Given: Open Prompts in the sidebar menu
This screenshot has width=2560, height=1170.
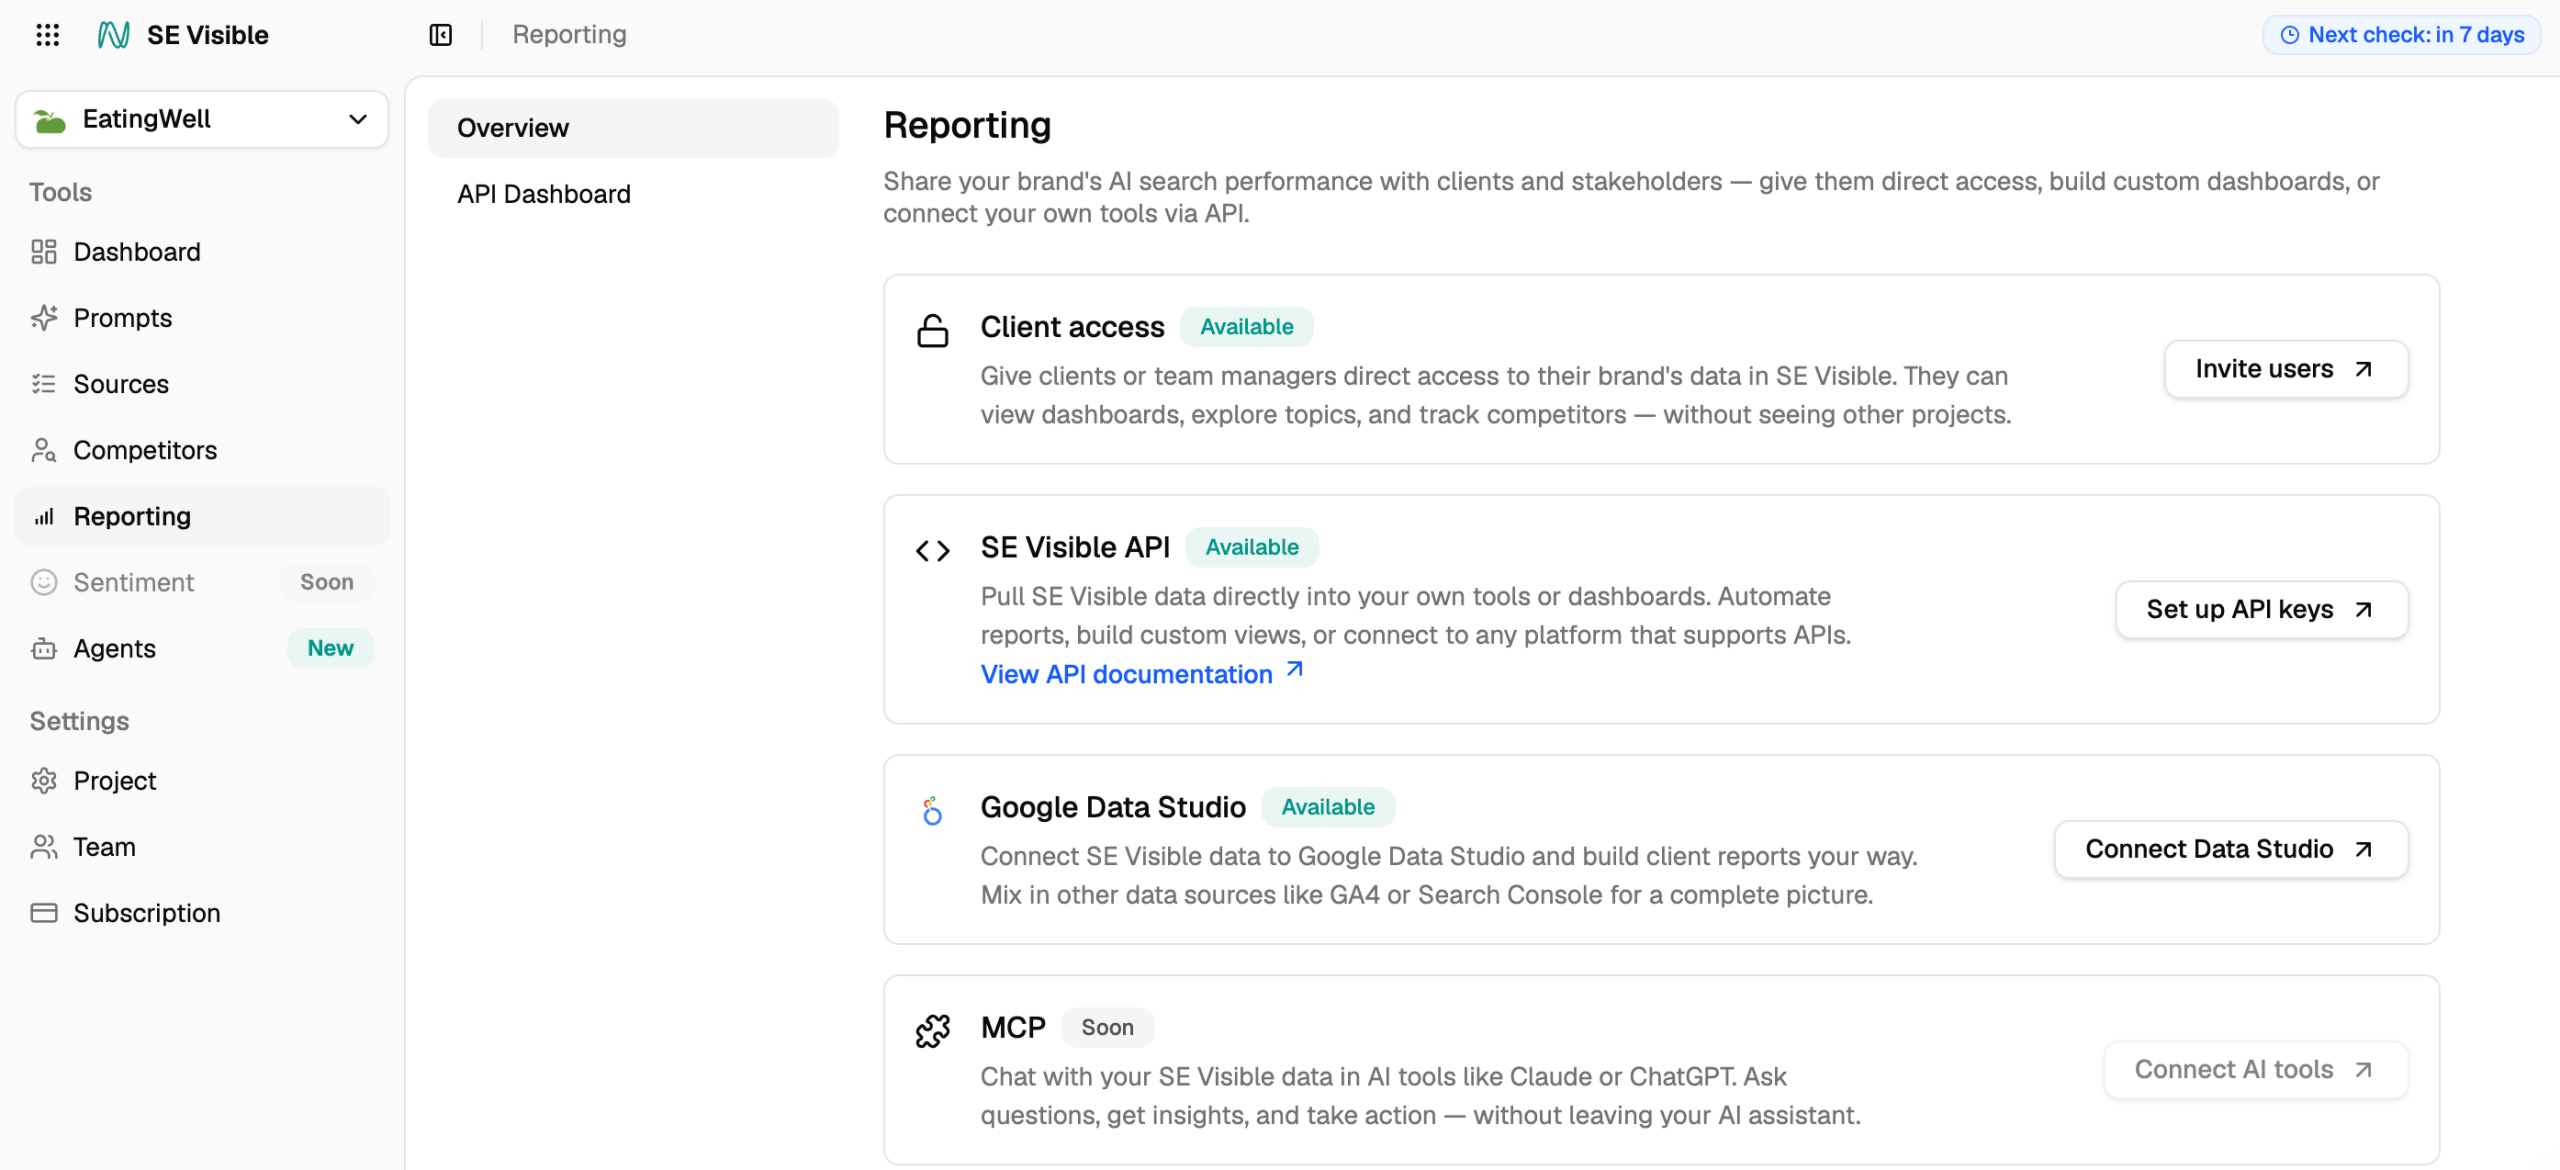Looking at the screenshot, I should click(x=202, y=318).
